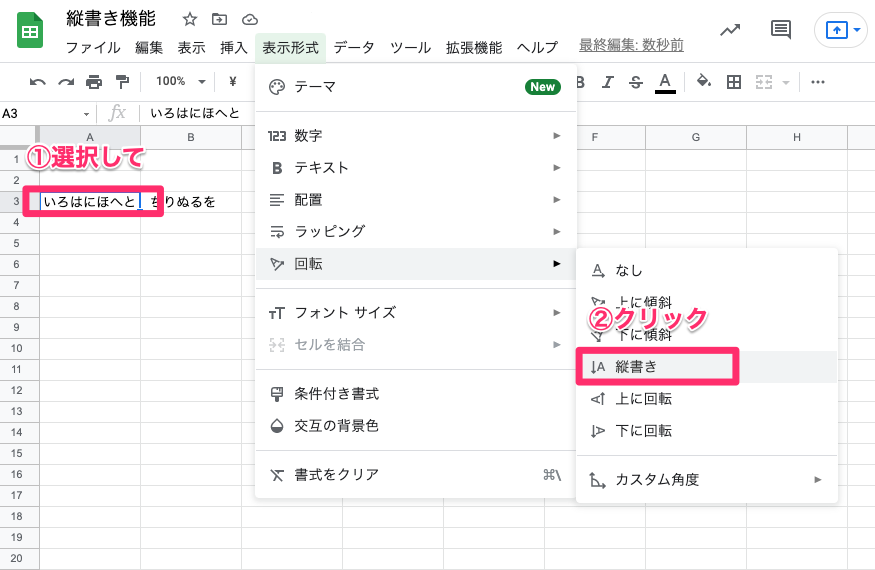The width and height of the screenshot is (875, 570).
Task: Open the 100% zoom dropdown
Action: tap(181, 82)
